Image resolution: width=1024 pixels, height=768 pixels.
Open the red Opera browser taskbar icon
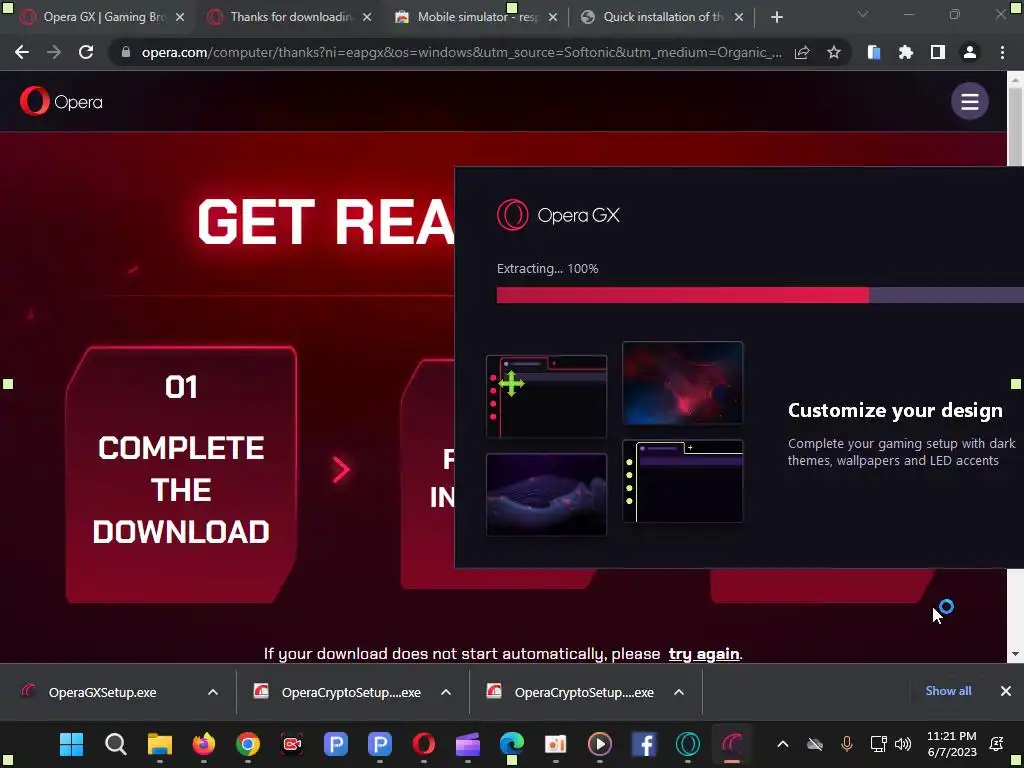point(424,744)
